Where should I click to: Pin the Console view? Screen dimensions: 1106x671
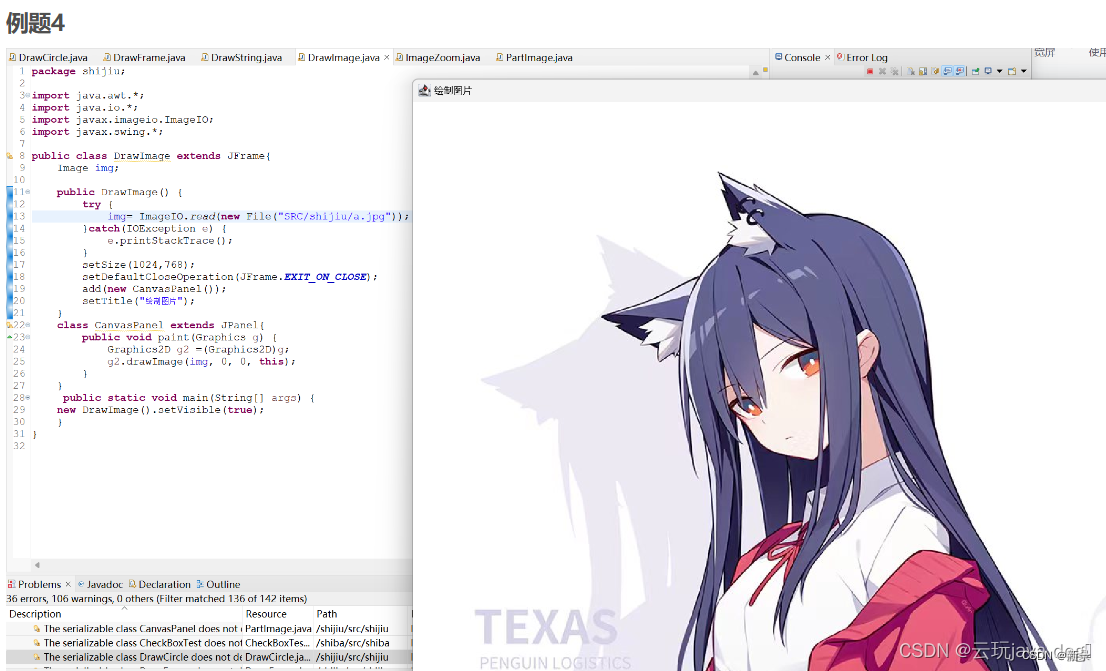(976, 71)
